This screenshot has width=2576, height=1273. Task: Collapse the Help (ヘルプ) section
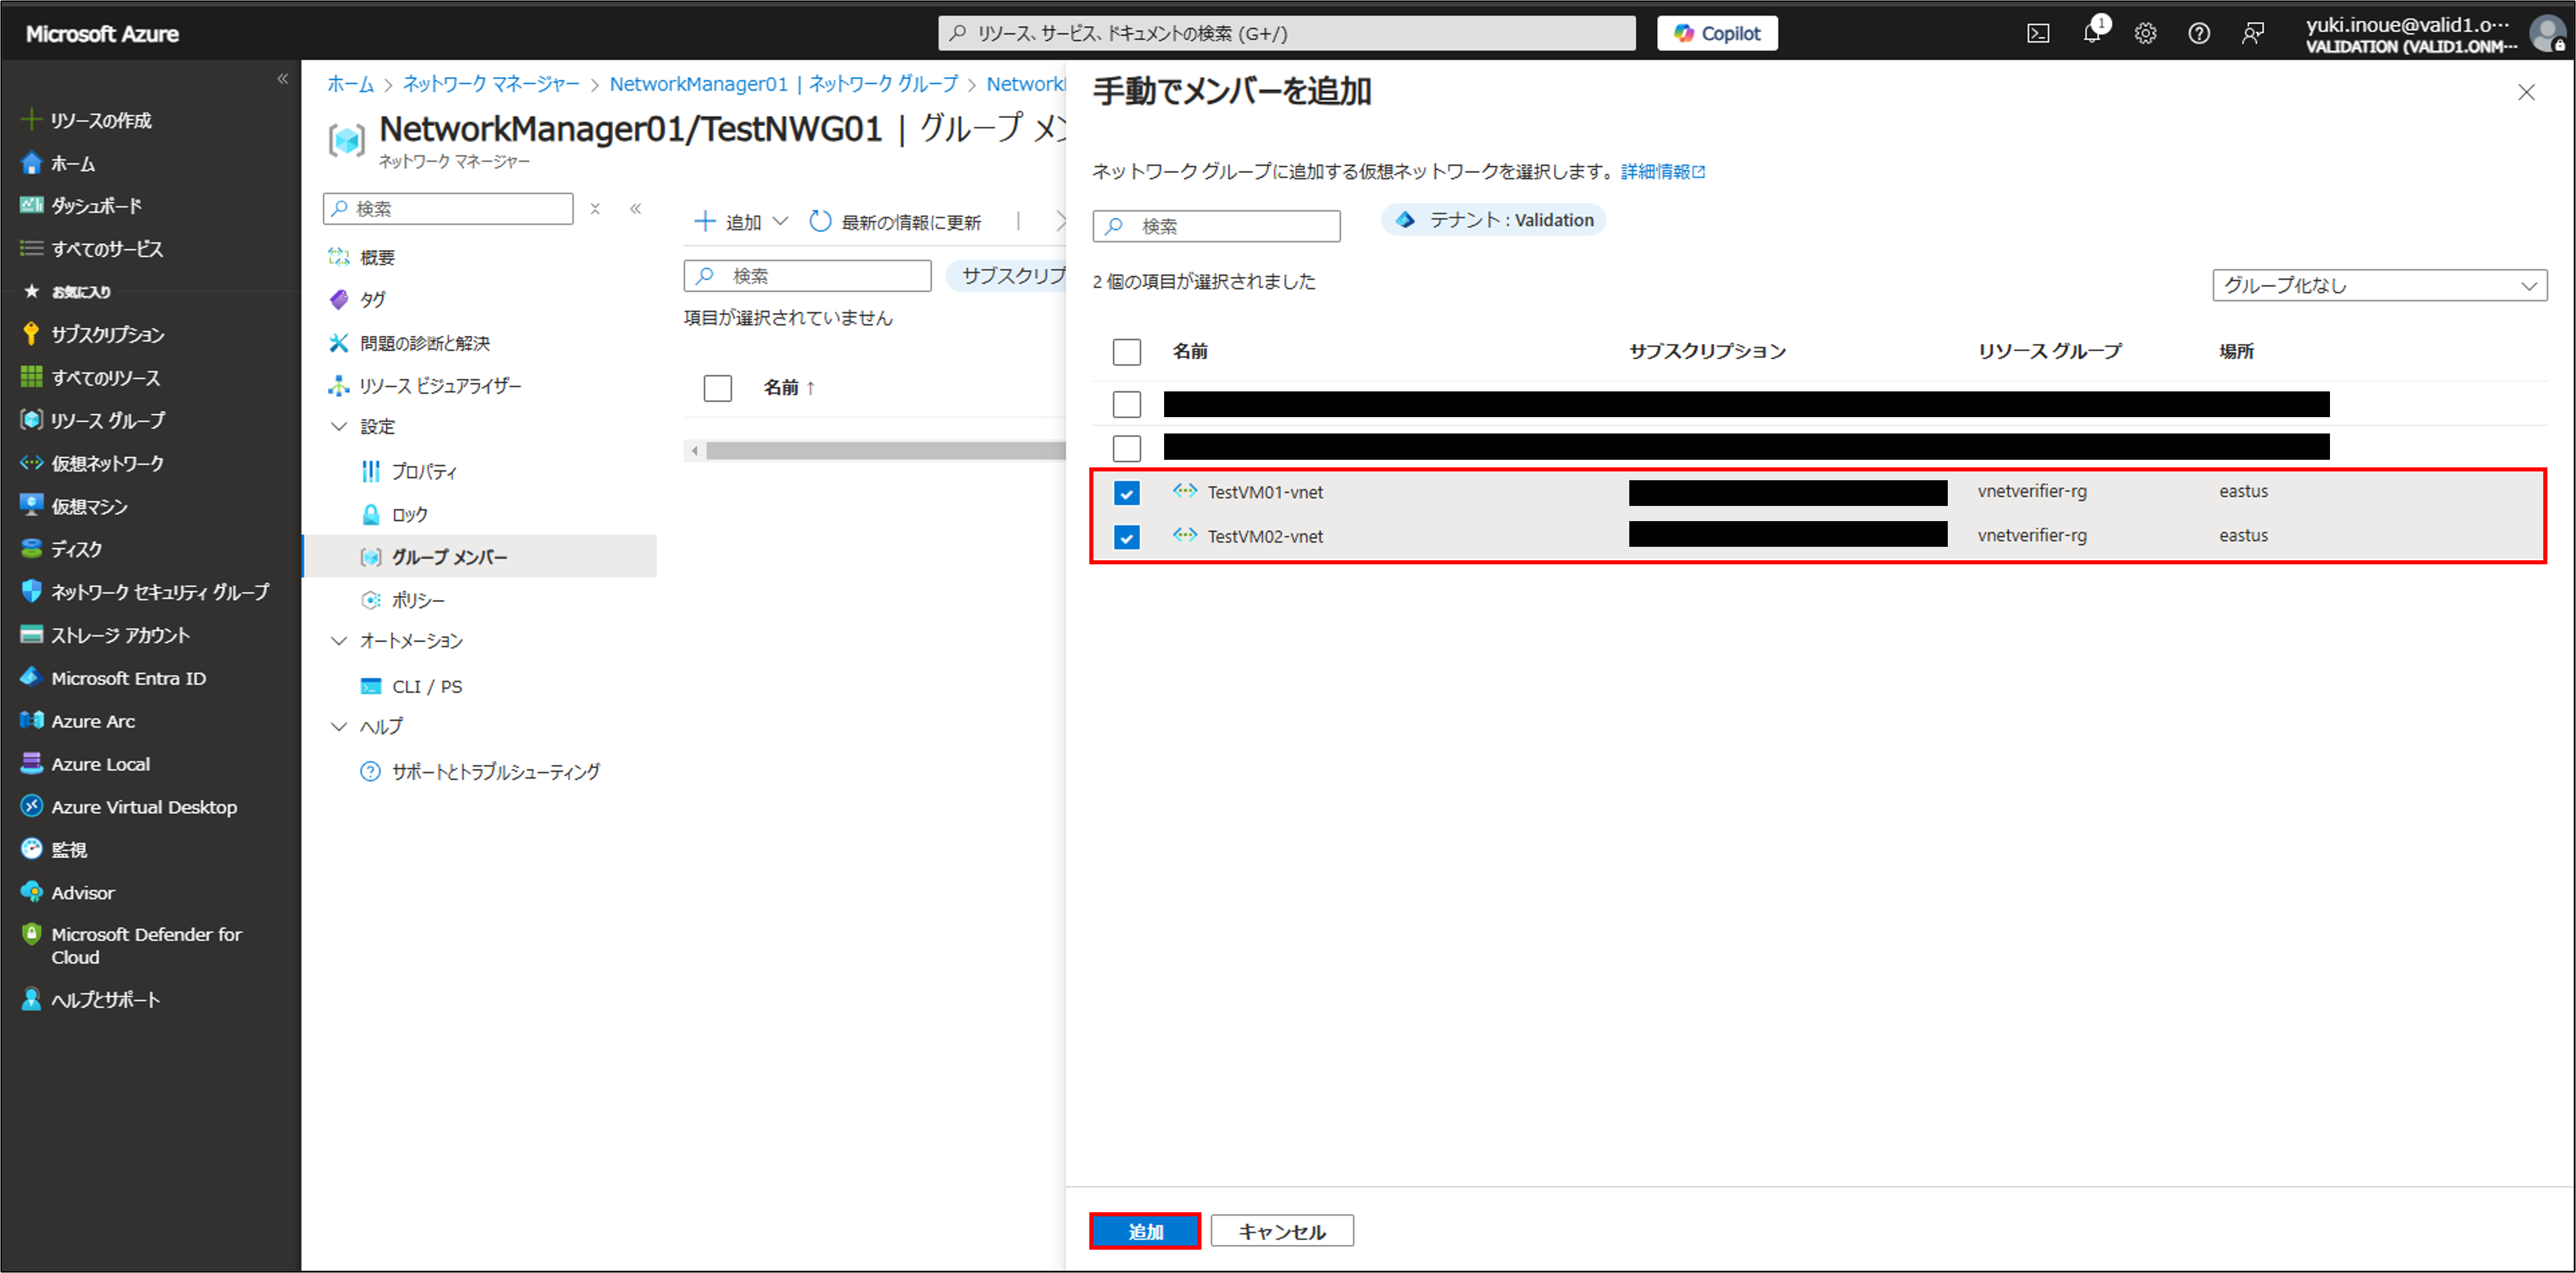point(339,726)
